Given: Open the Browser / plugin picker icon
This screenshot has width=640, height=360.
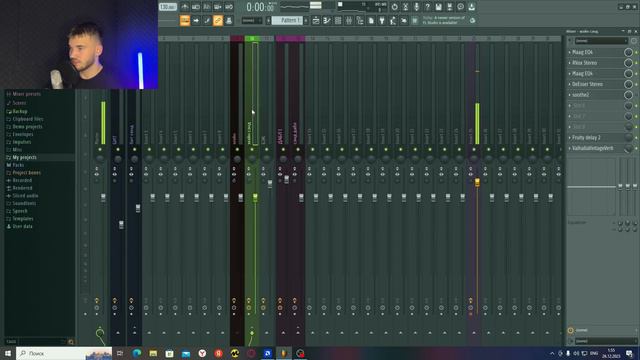Looking at the screenshot, I should tap(360, 20).
